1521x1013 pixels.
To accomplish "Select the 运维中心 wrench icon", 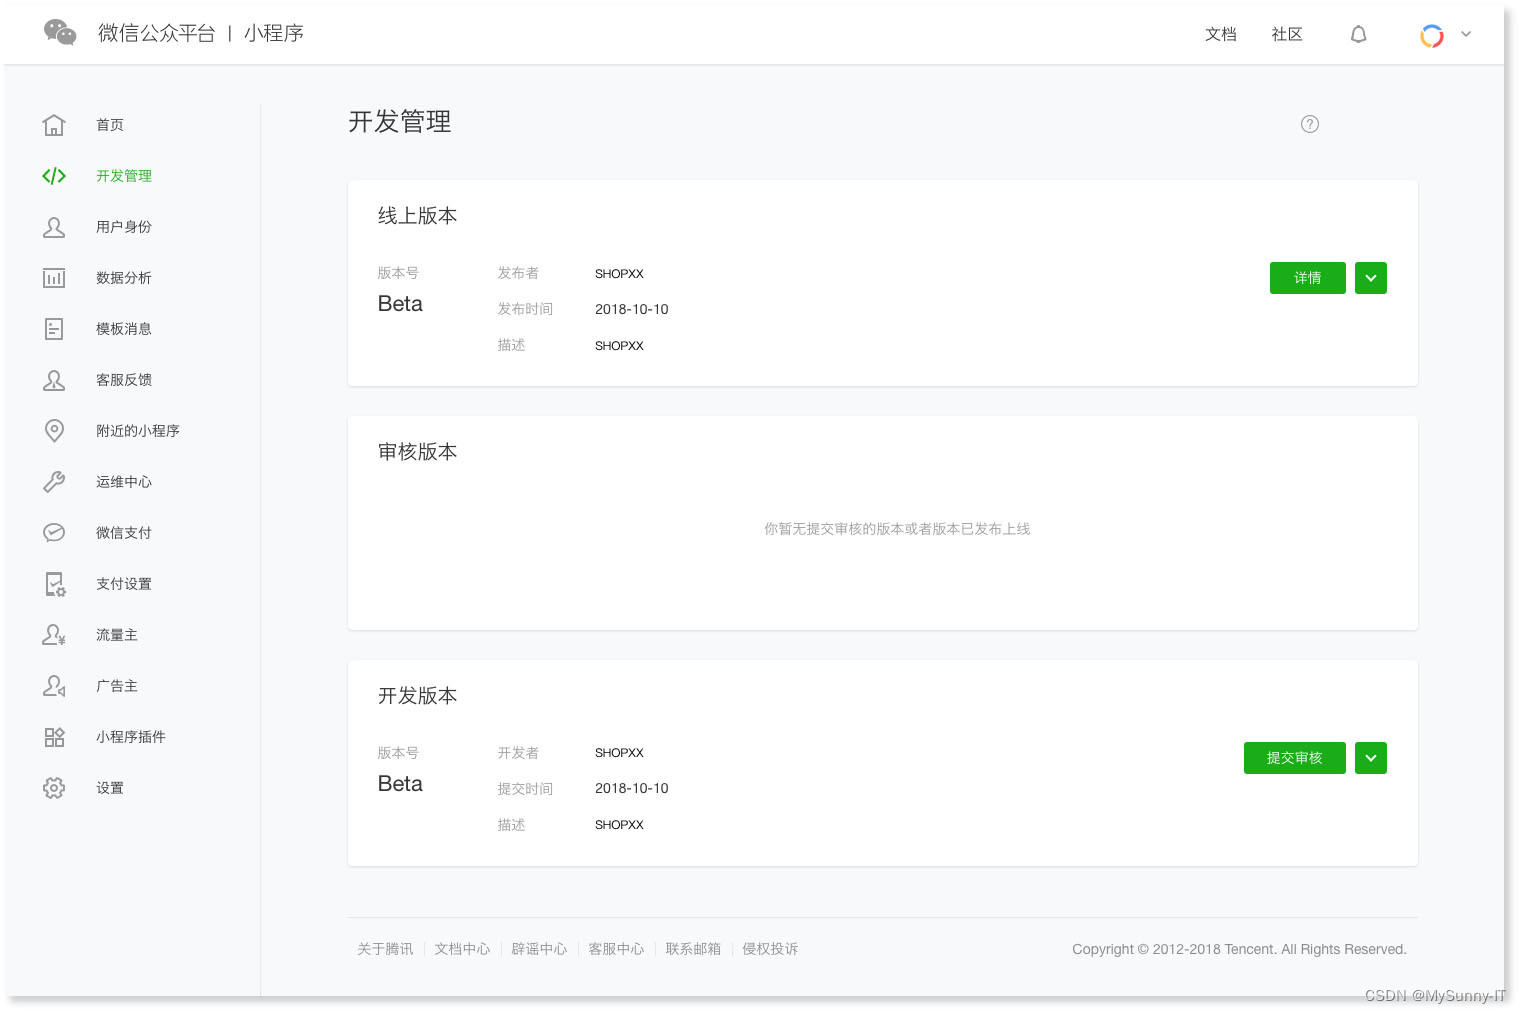I will pos(54,481).
